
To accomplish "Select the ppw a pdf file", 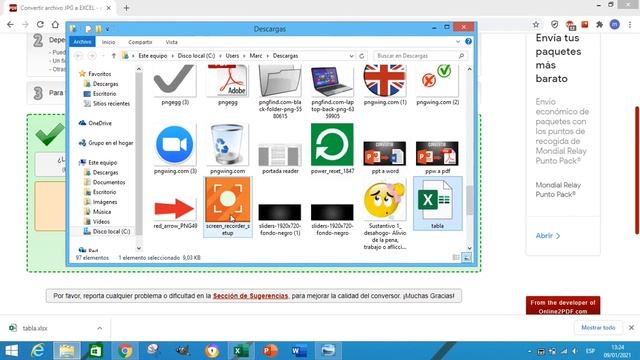I will 437,158.
